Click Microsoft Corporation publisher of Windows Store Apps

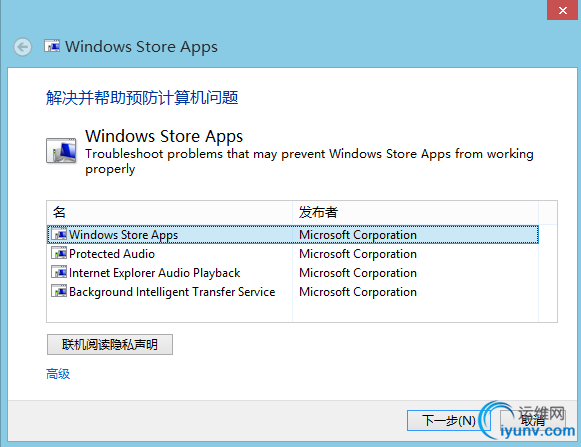click(358, 235)
